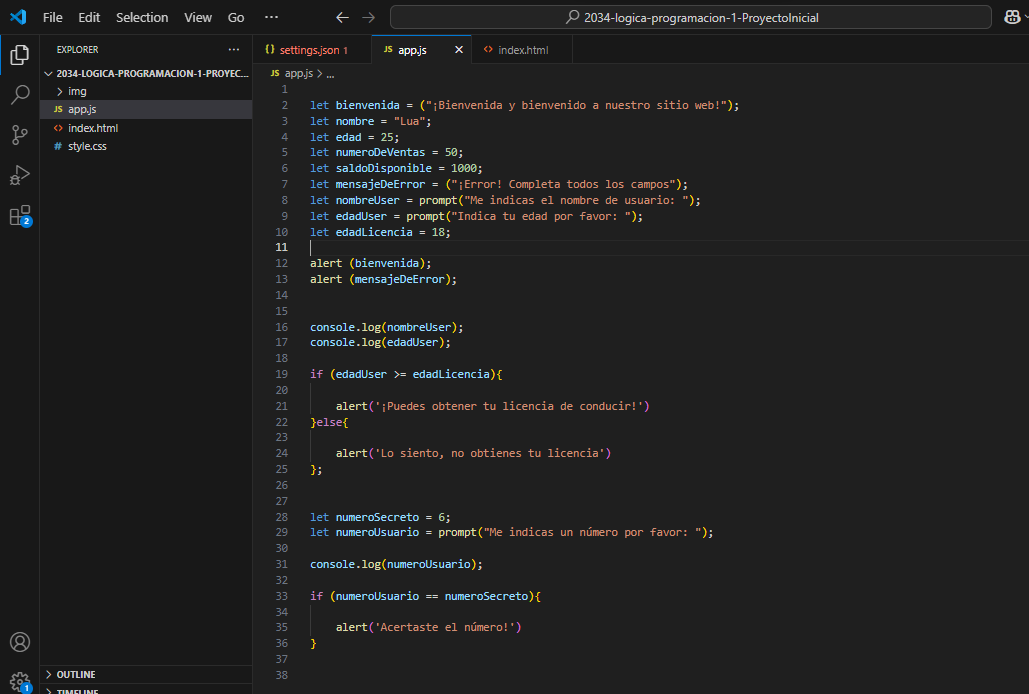
Task: Open index.html from the file tree
Action: (x=146, y=128)
